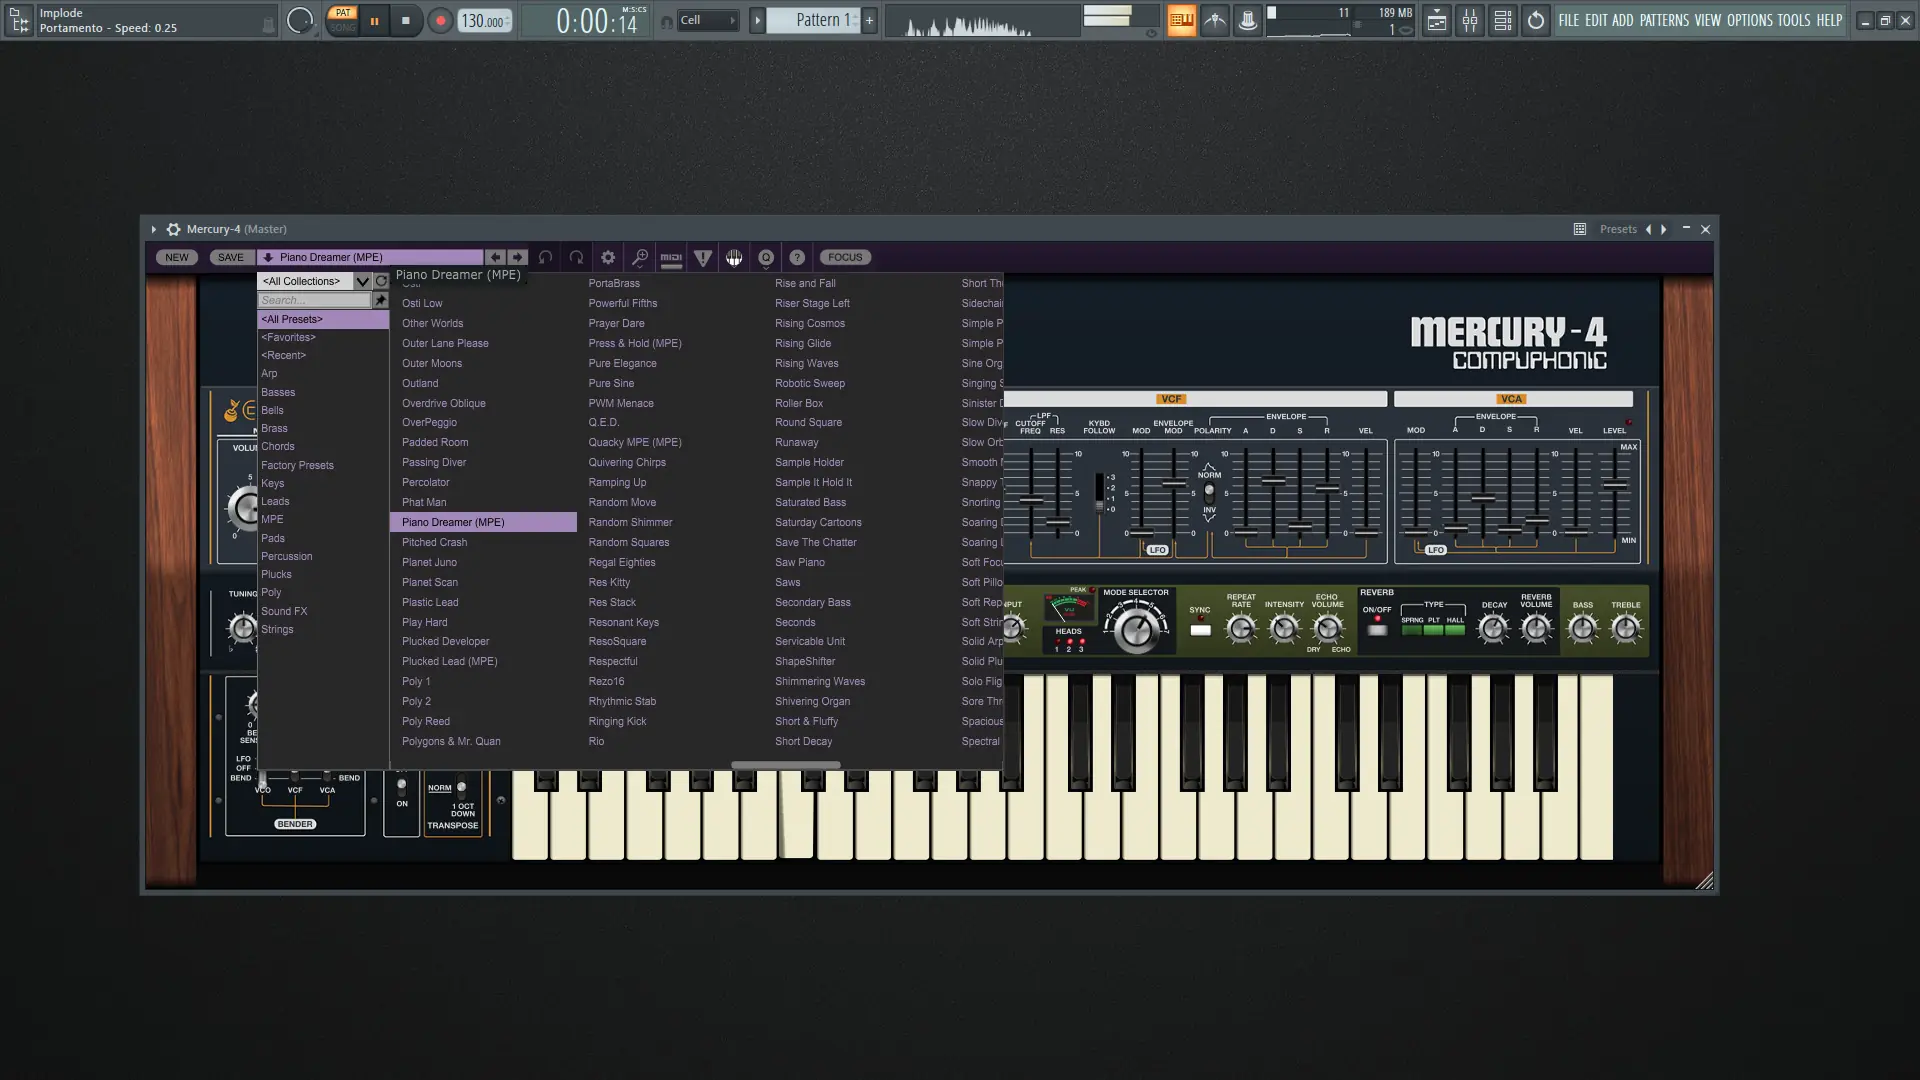Open the PATTERNS menu
Image resolution: width=1920 pixels, height=1080 pixels.
pos(1664,20)
